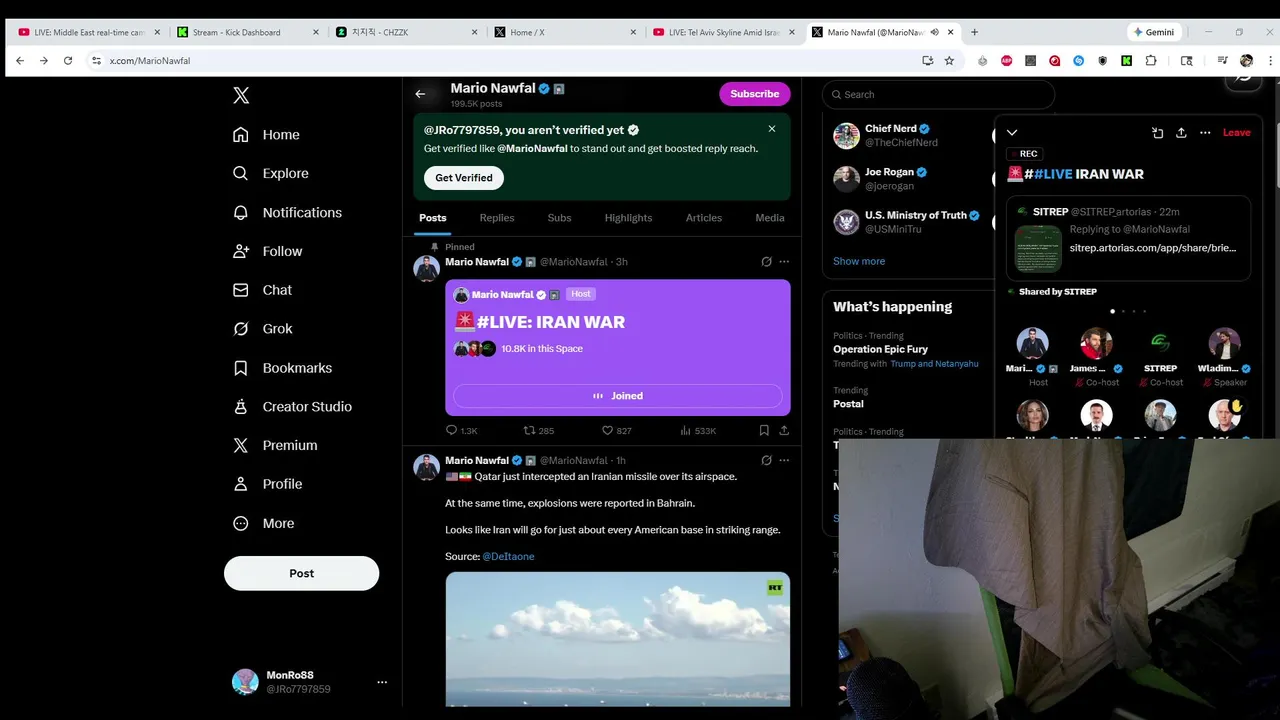Switch to the Subs tab
1280x720 pixels.
(x=559, y=218)
